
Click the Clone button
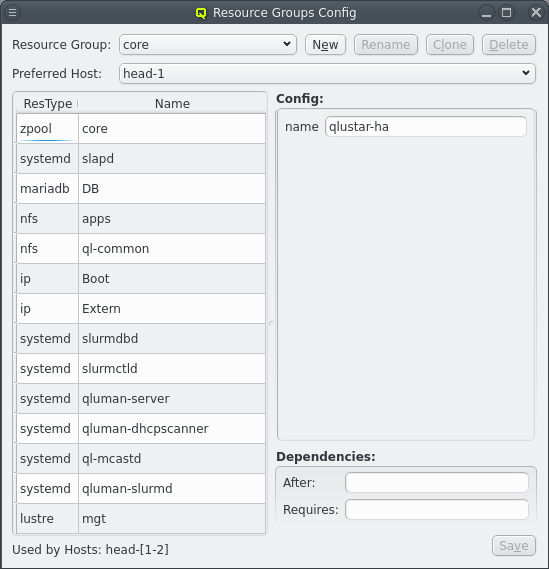coord(450,45)
